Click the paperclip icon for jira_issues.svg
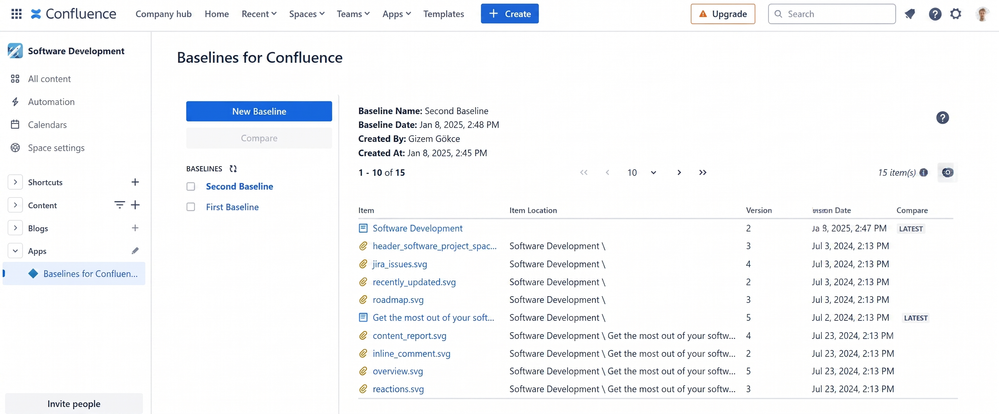999x414 pixels. [363, 264]
